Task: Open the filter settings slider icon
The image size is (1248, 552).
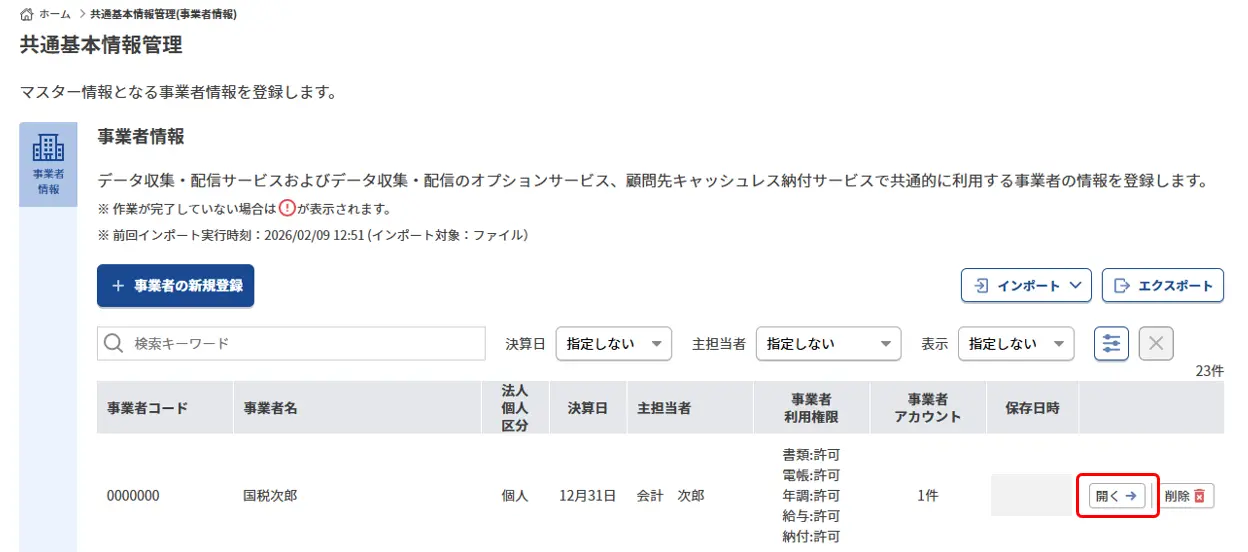Action: (x=1111, y=344)
